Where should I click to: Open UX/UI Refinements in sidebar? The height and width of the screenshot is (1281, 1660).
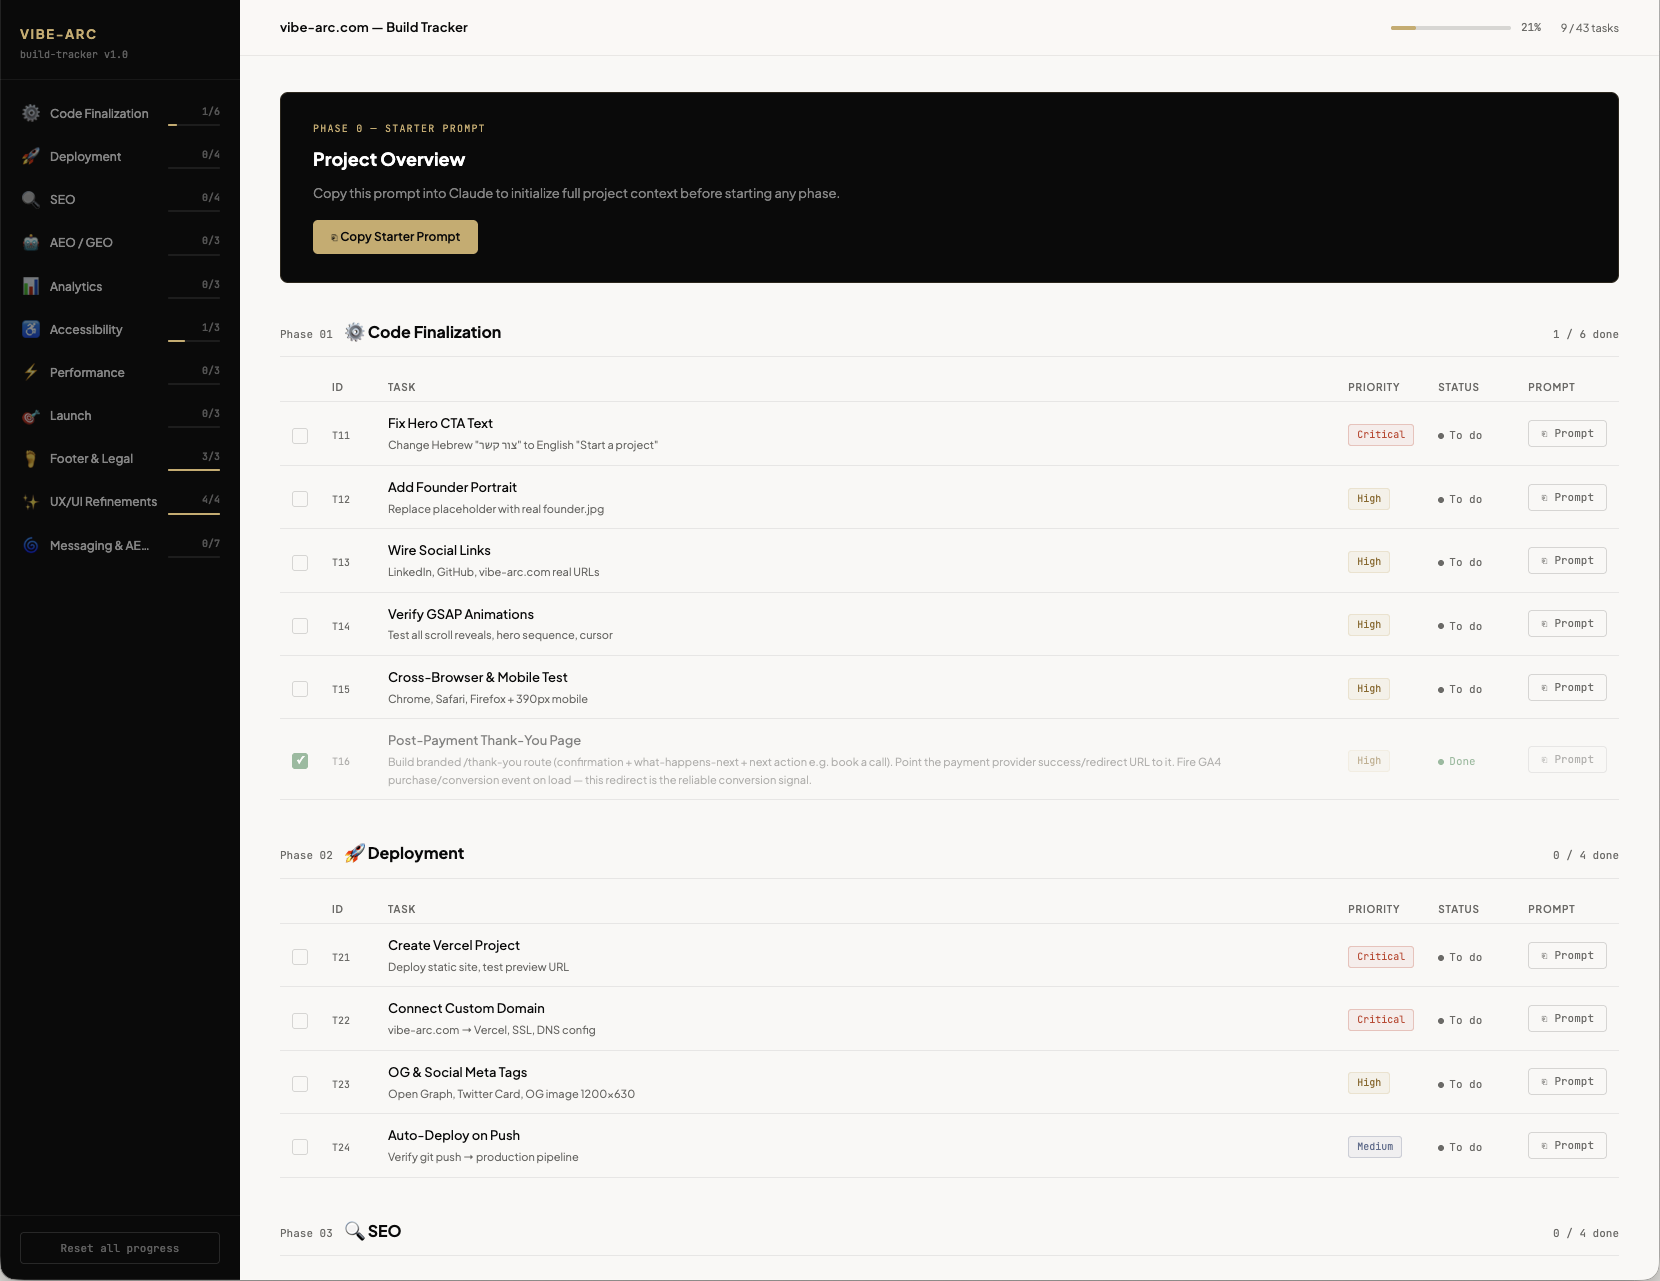coord(120,501)
